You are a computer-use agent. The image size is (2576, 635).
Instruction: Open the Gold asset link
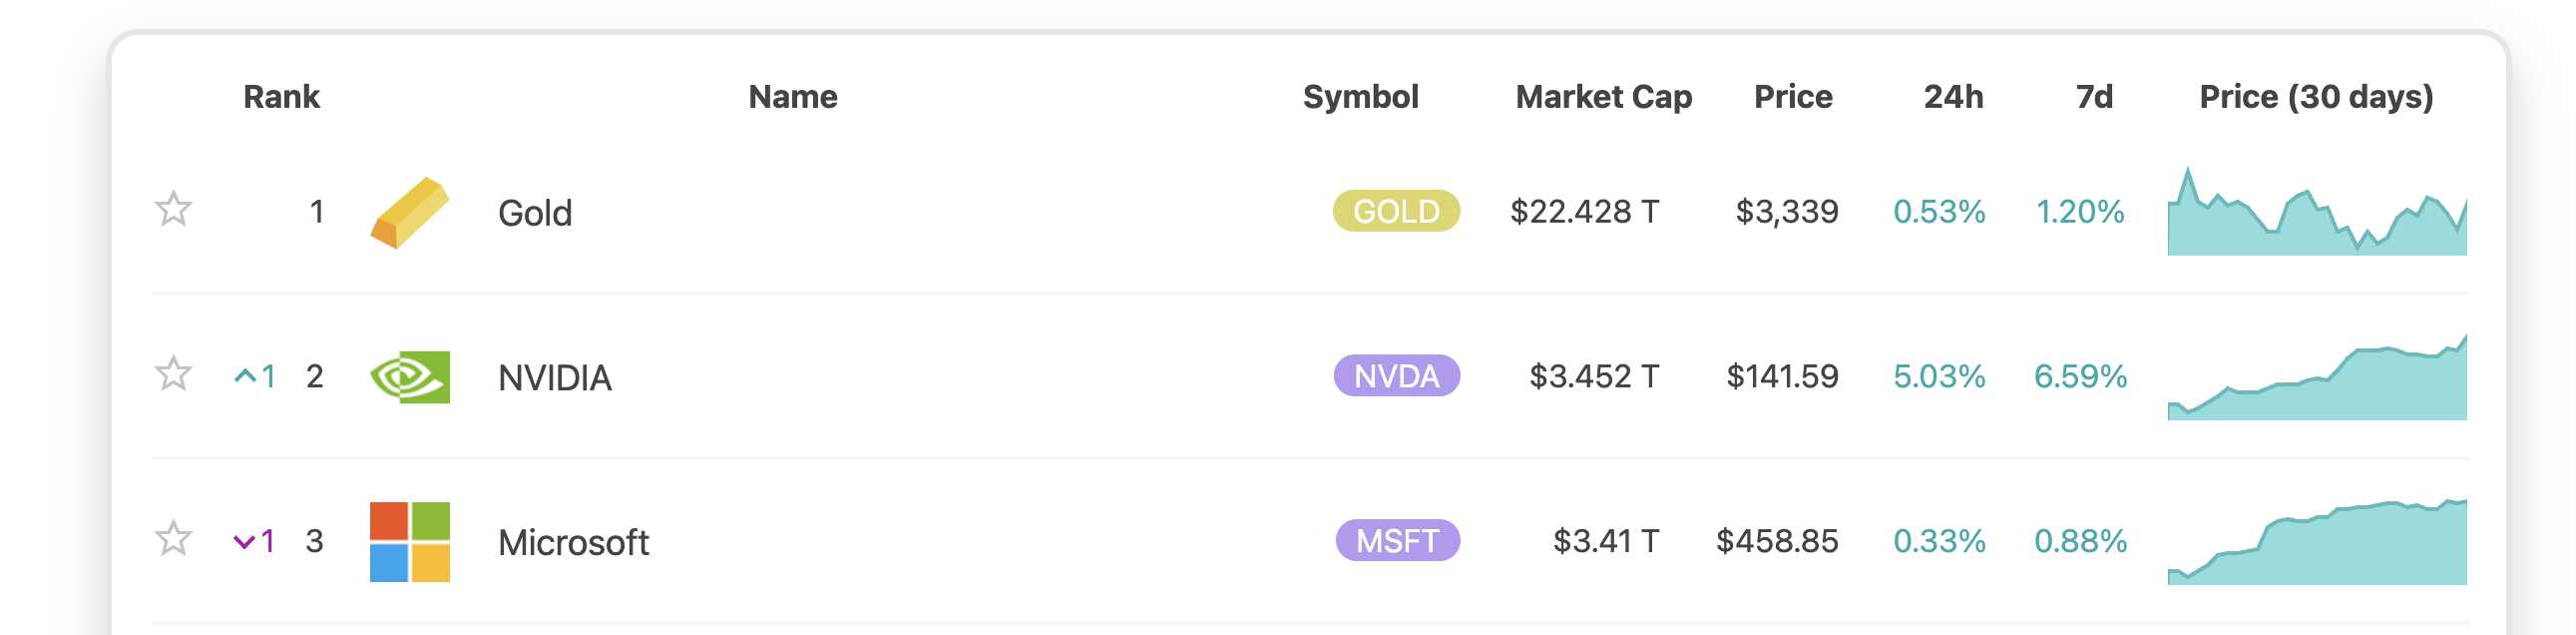[x=535, y=213]
